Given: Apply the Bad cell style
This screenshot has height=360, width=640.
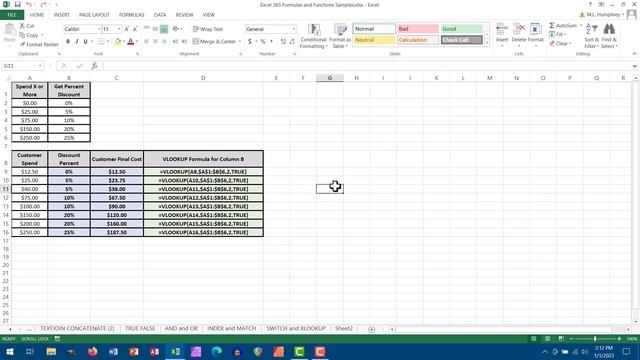Looking at the screenshot, I should pyautogui.click(x=418, y=29).
